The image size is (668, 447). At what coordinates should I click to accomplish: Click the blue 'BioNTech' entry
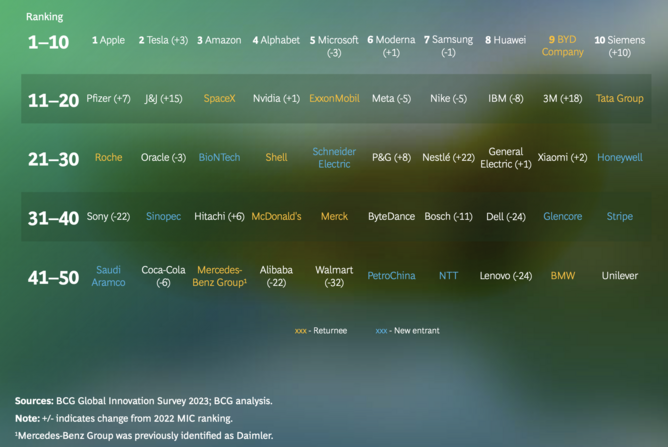tap(219, 157)
